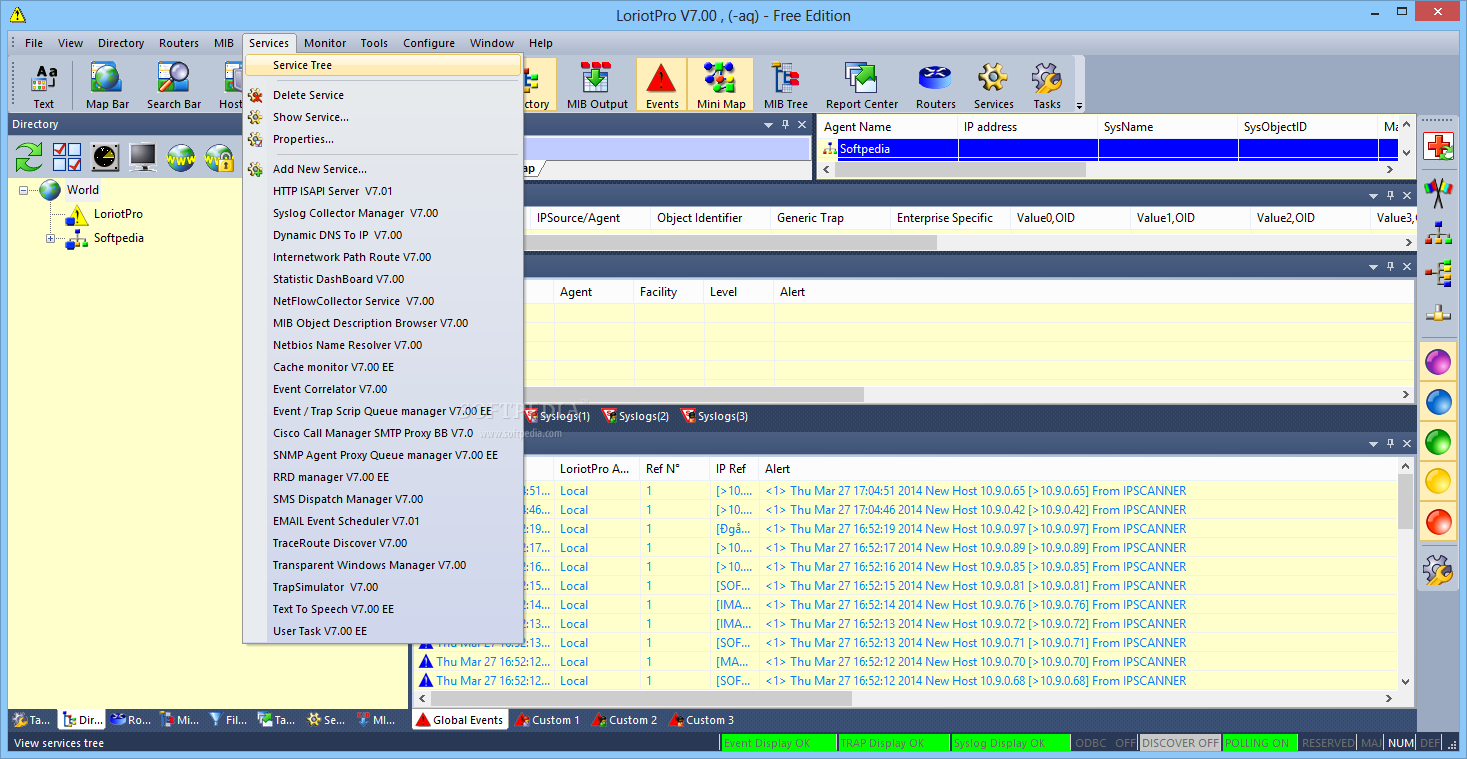Click the Services toolbar gear icon
Viewport: 1467px width, 759px height.
[x=993, y=85]
